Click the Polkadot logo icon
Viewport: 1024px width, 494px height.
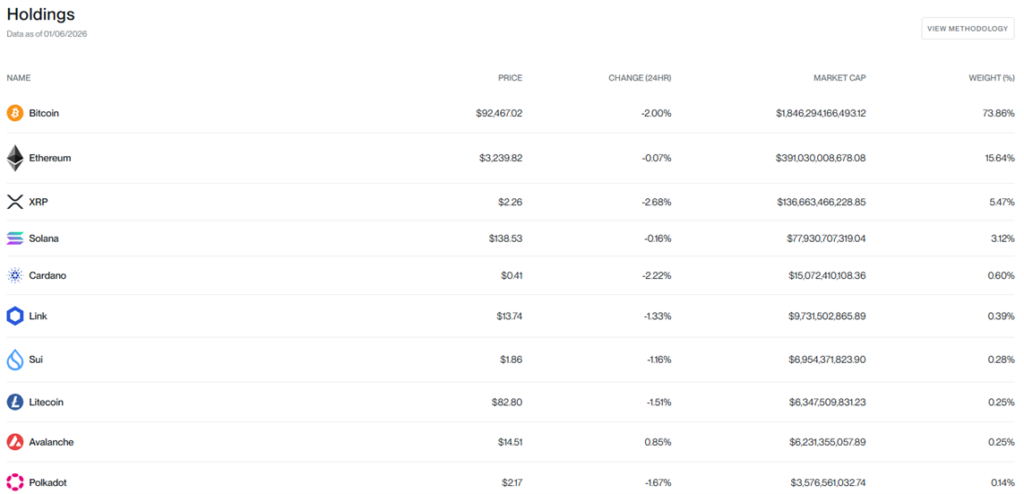point(15,482)
